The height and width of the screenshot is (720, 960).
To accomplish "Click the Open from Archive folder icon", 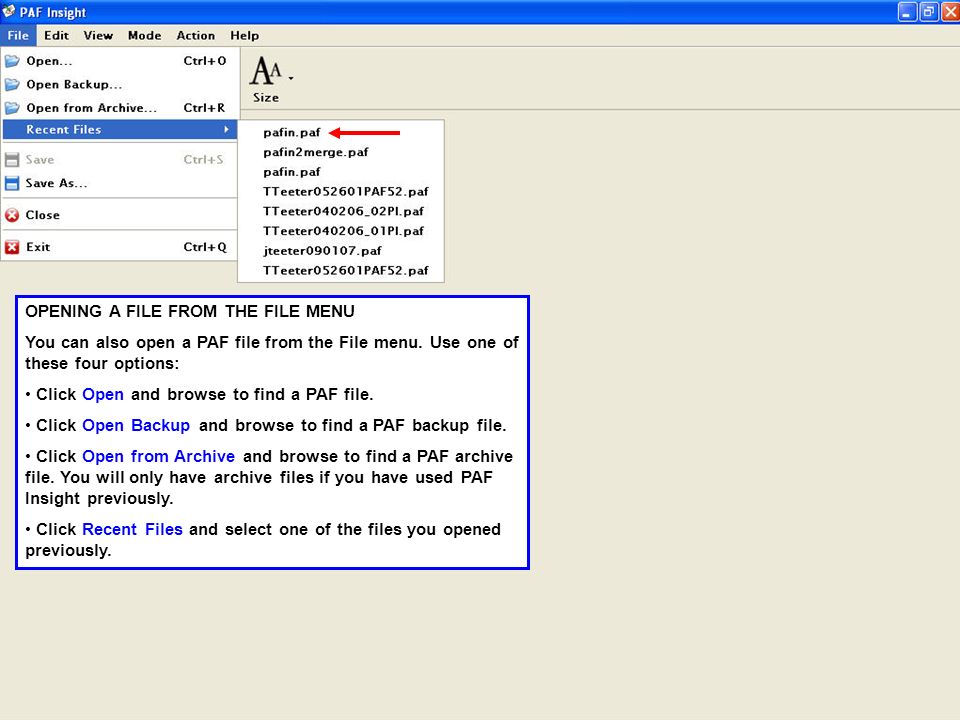I will pyautogui.click(x=12, y=108).
